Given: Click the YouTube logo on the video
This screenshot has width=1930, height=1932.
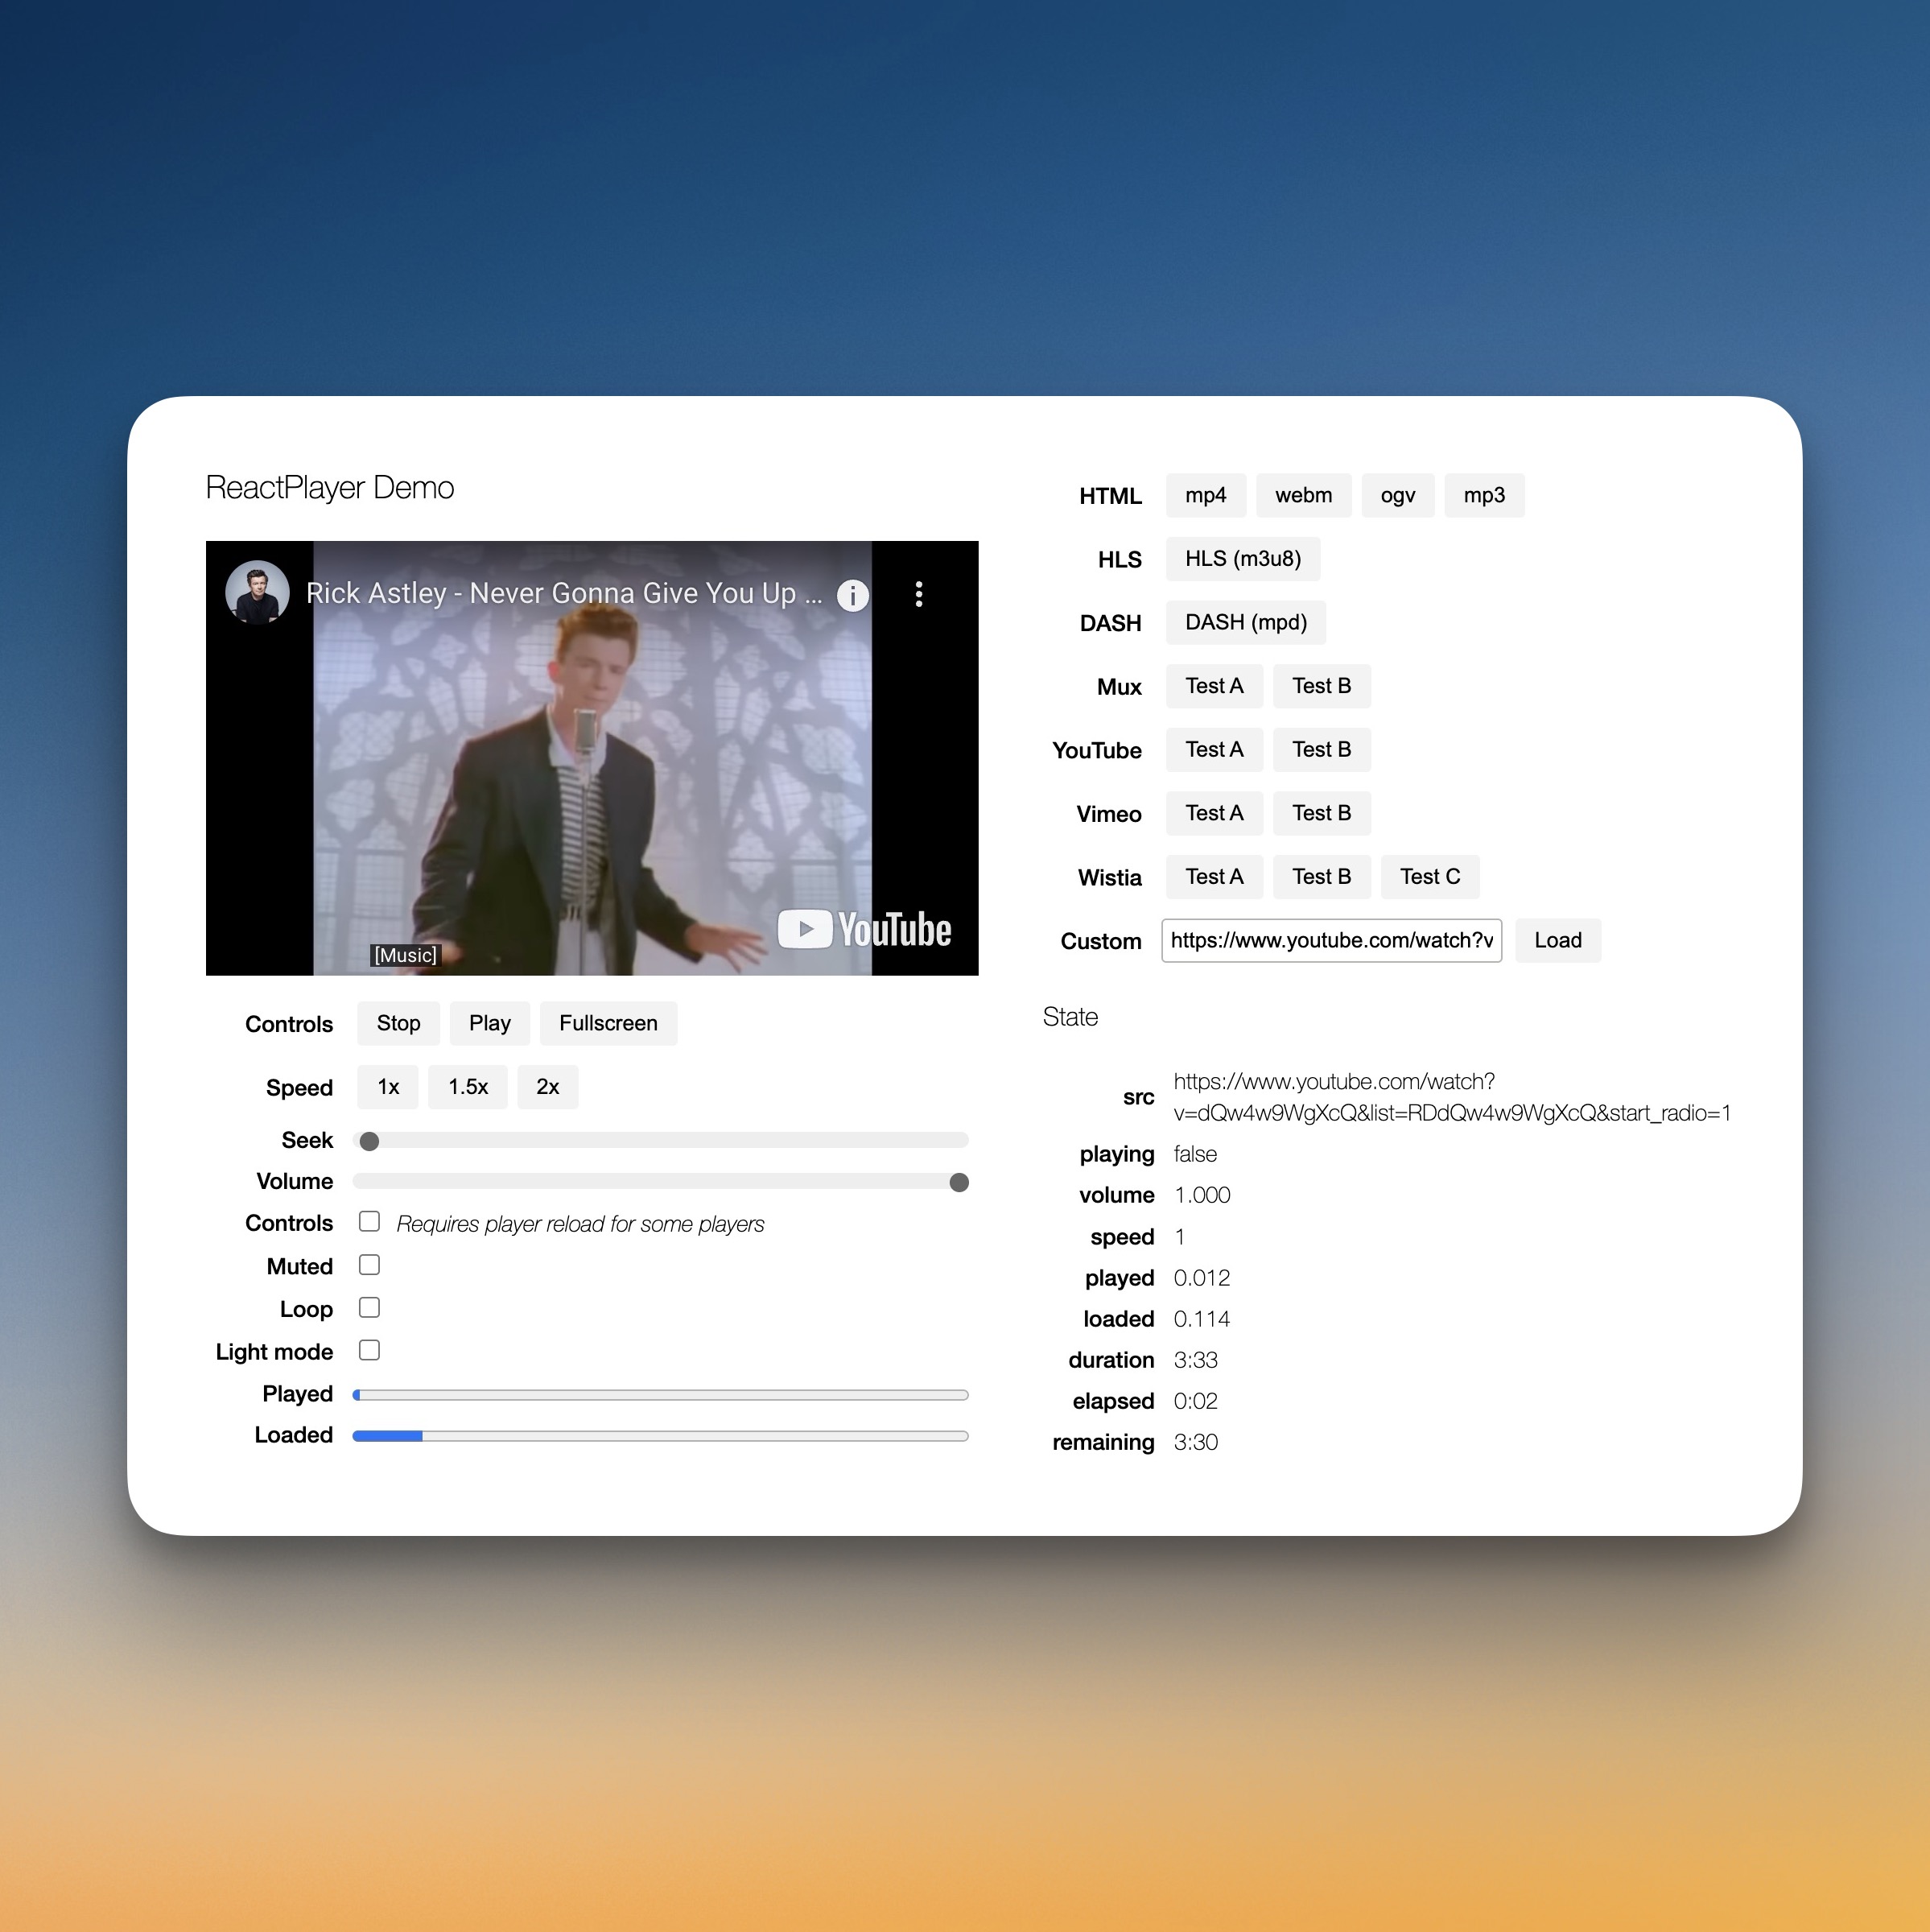Looking at the screenshot, I should coord(864,929).
